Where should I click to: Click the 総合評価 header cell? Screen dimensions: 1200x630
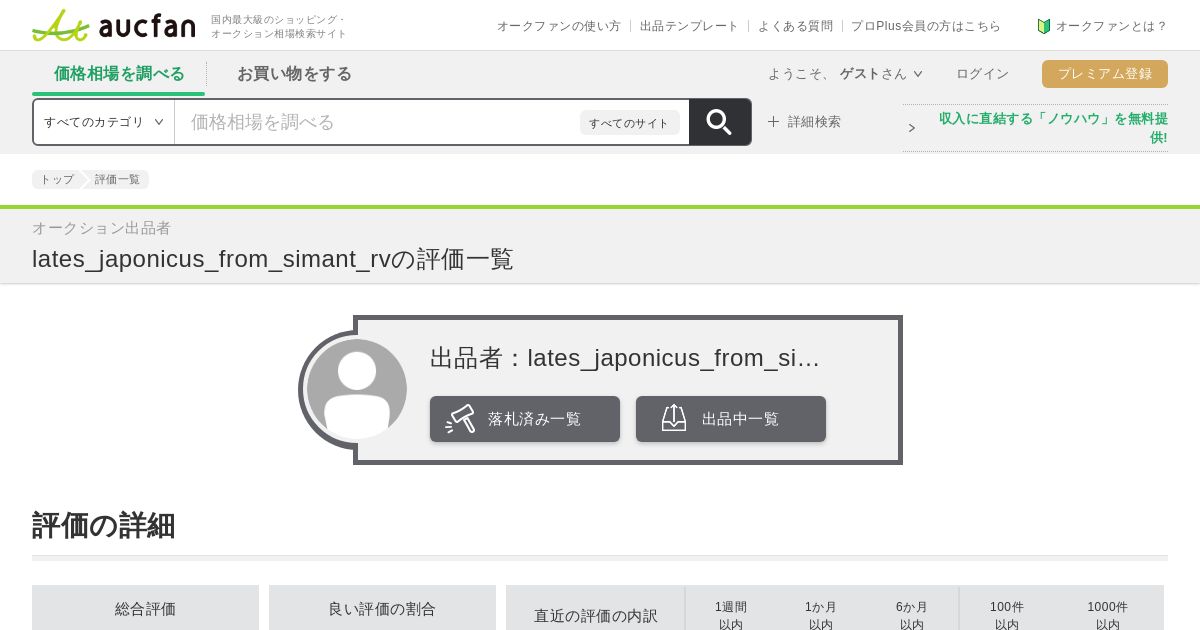pyautogui.click(x=145, y=608)
